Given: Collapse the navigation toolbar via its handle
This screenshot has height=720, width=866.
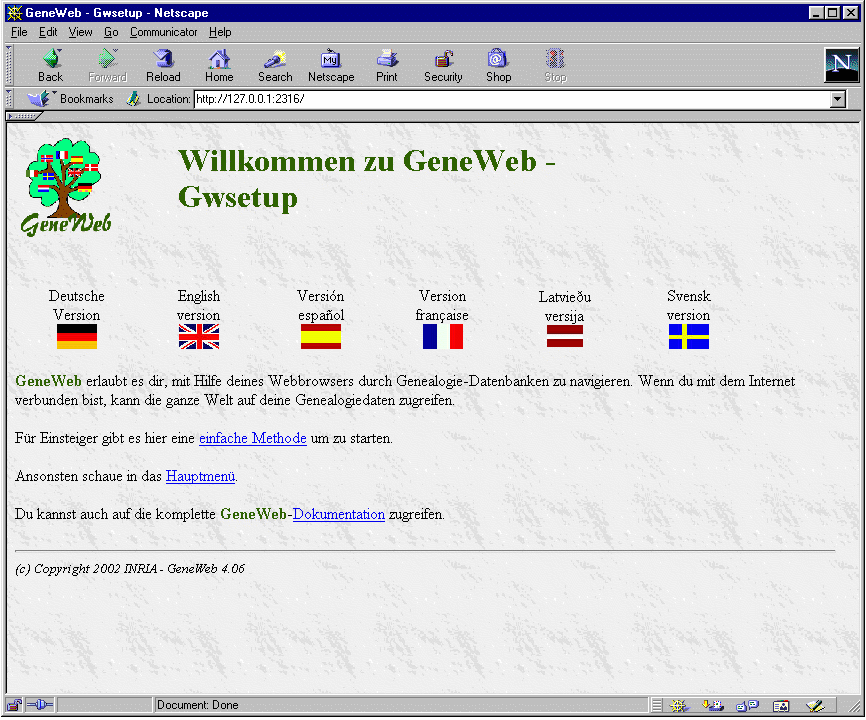Looking at the screenshot, I should [x=9, y=65].
